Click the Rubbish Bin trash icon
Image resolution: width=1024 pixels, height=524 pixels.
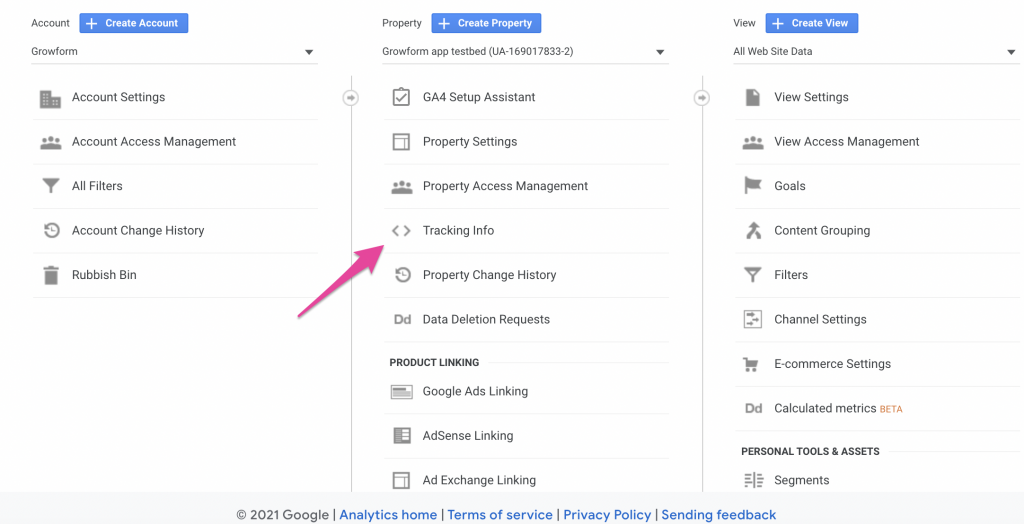tap(50, 275)
